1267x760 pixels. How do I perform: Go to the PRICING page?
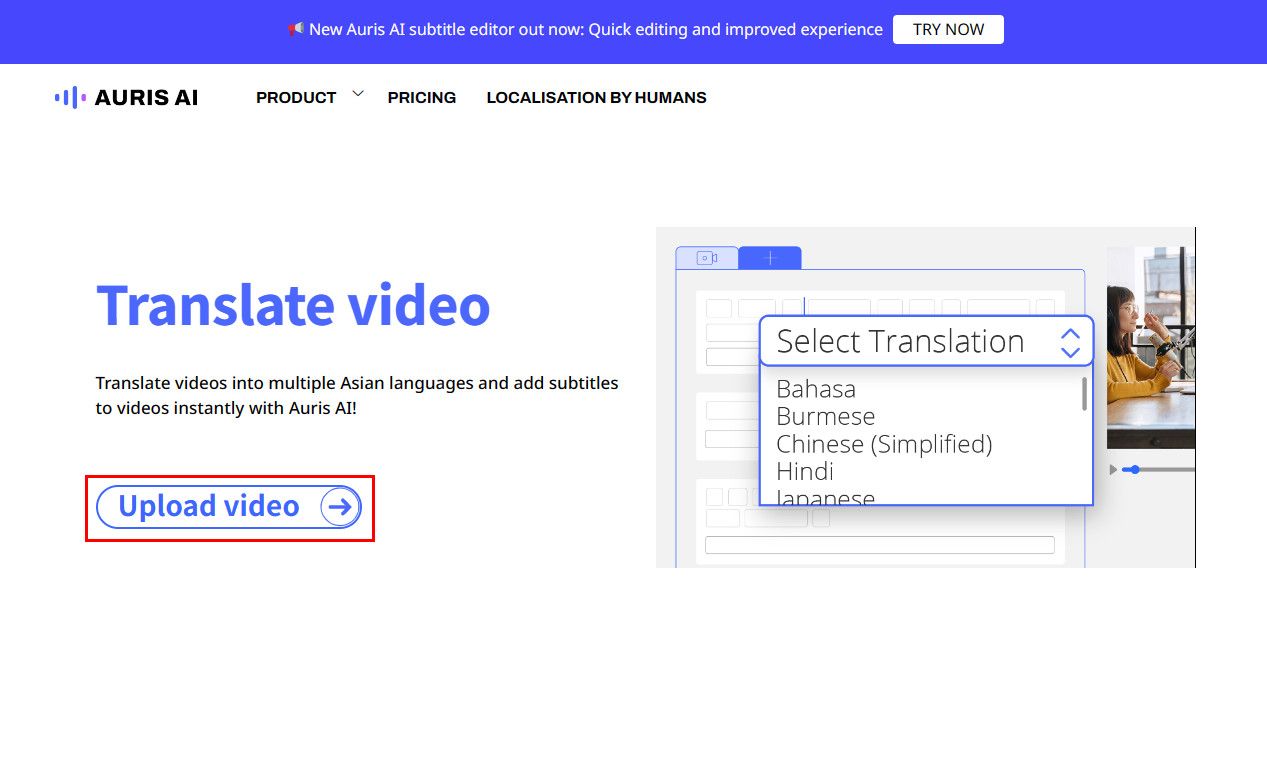pos(422,98)
